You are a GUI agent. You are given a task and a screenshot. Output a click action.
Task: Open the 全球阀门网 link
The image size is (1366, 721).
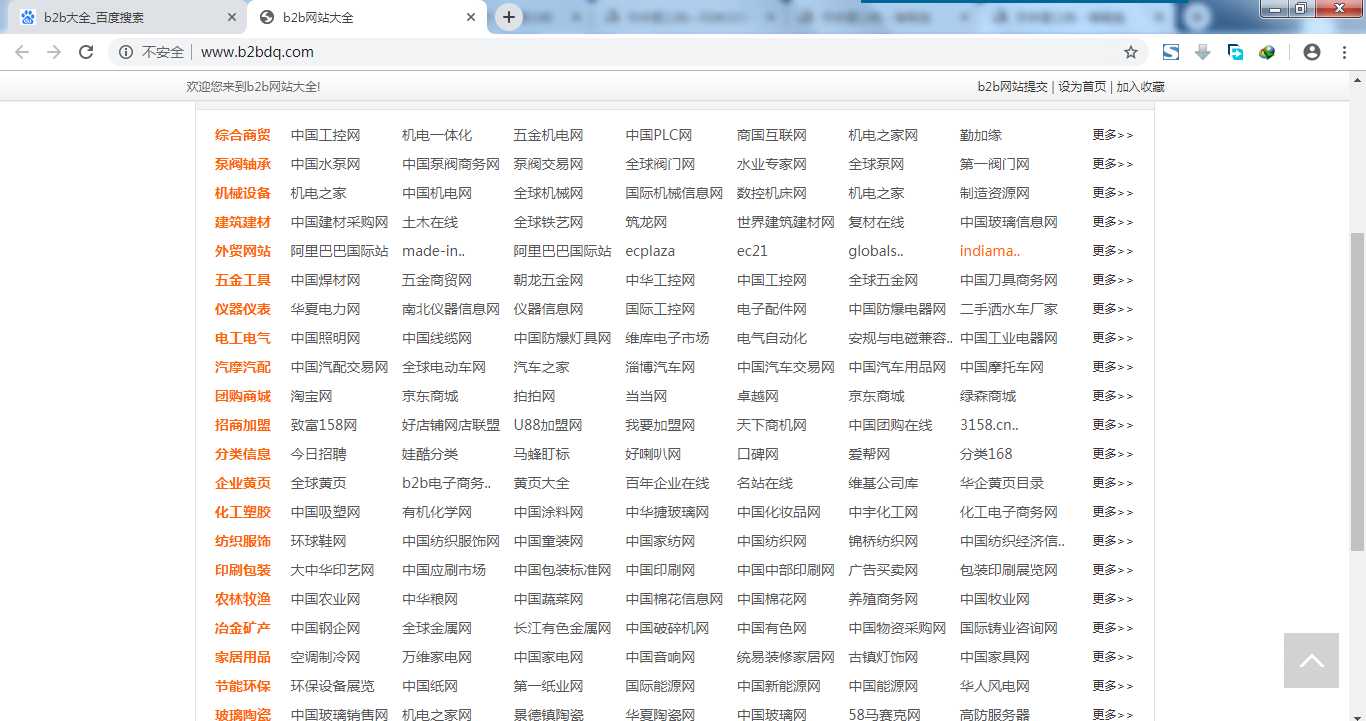pyautogui.click(x=660, y=164)
